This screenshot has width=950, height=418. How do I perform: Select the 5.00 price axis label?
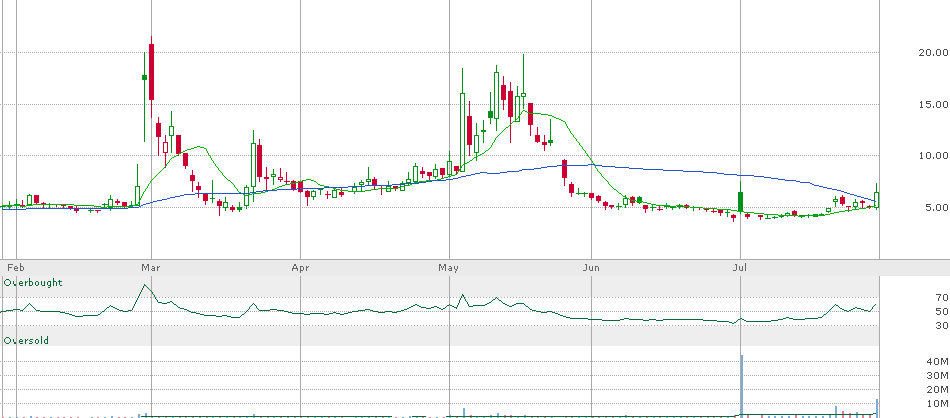coord(936,207)
